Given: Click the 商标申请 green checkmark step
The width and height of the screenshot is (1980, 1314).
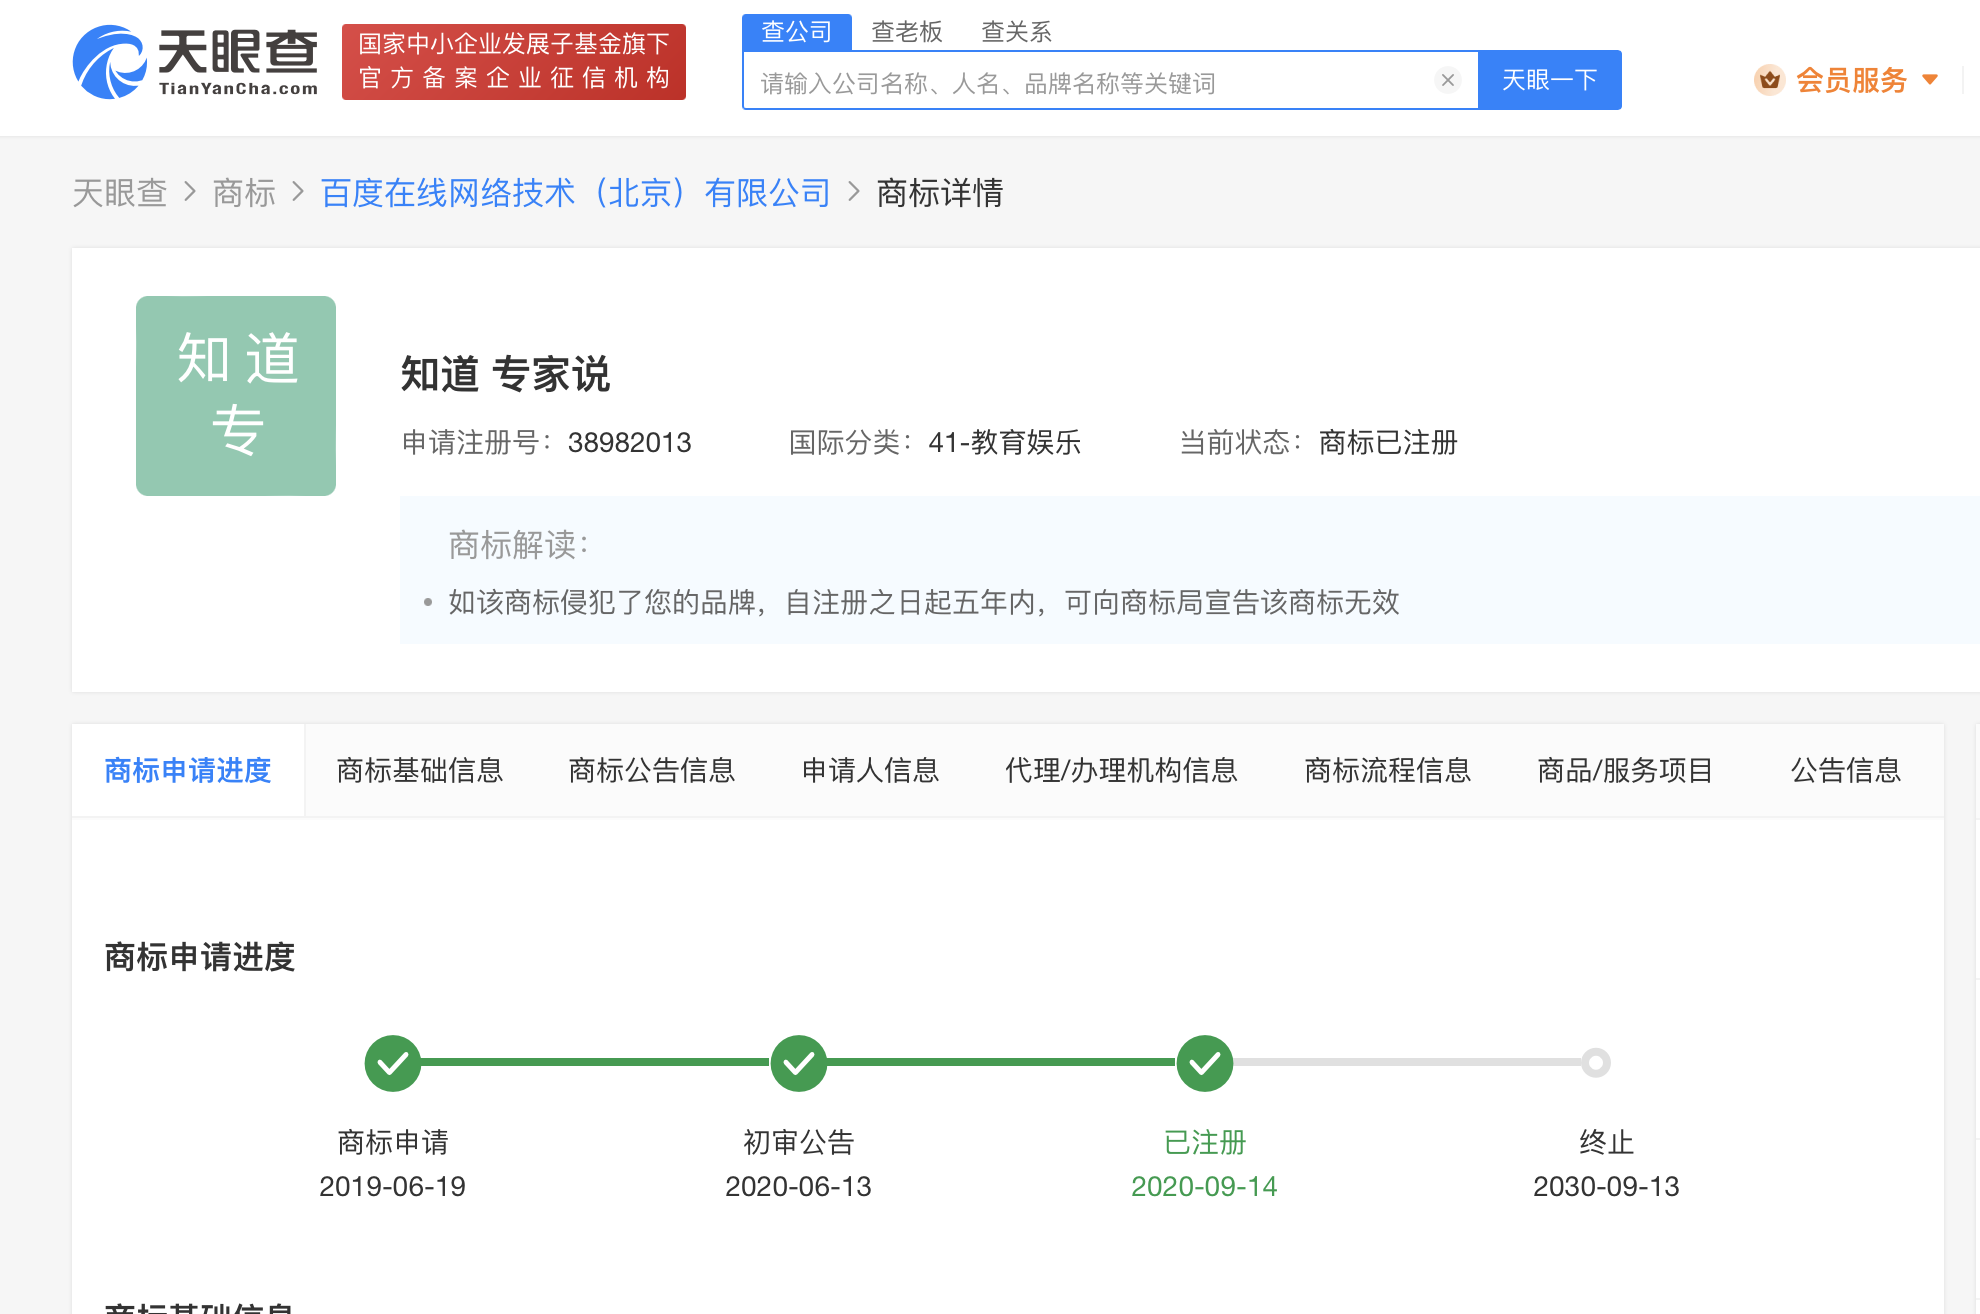Looking at the screenshot, I should tap(392, 1062).
